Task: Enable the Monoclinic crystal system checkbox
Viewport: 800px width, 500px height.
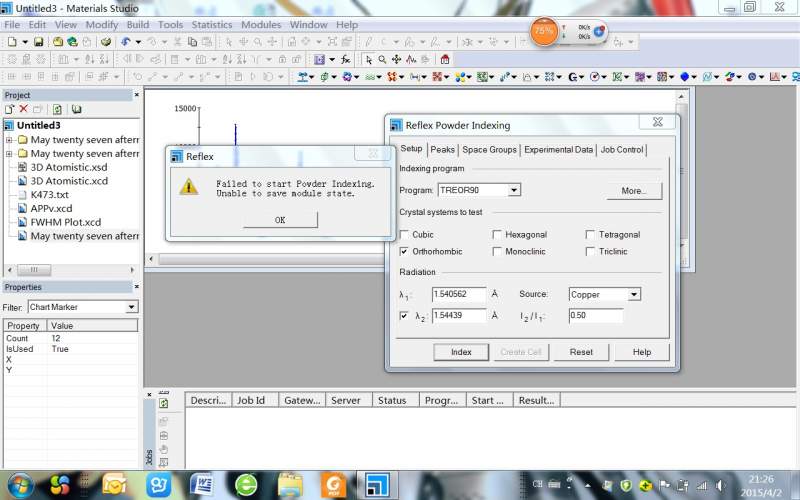Action: pos(497,251)
